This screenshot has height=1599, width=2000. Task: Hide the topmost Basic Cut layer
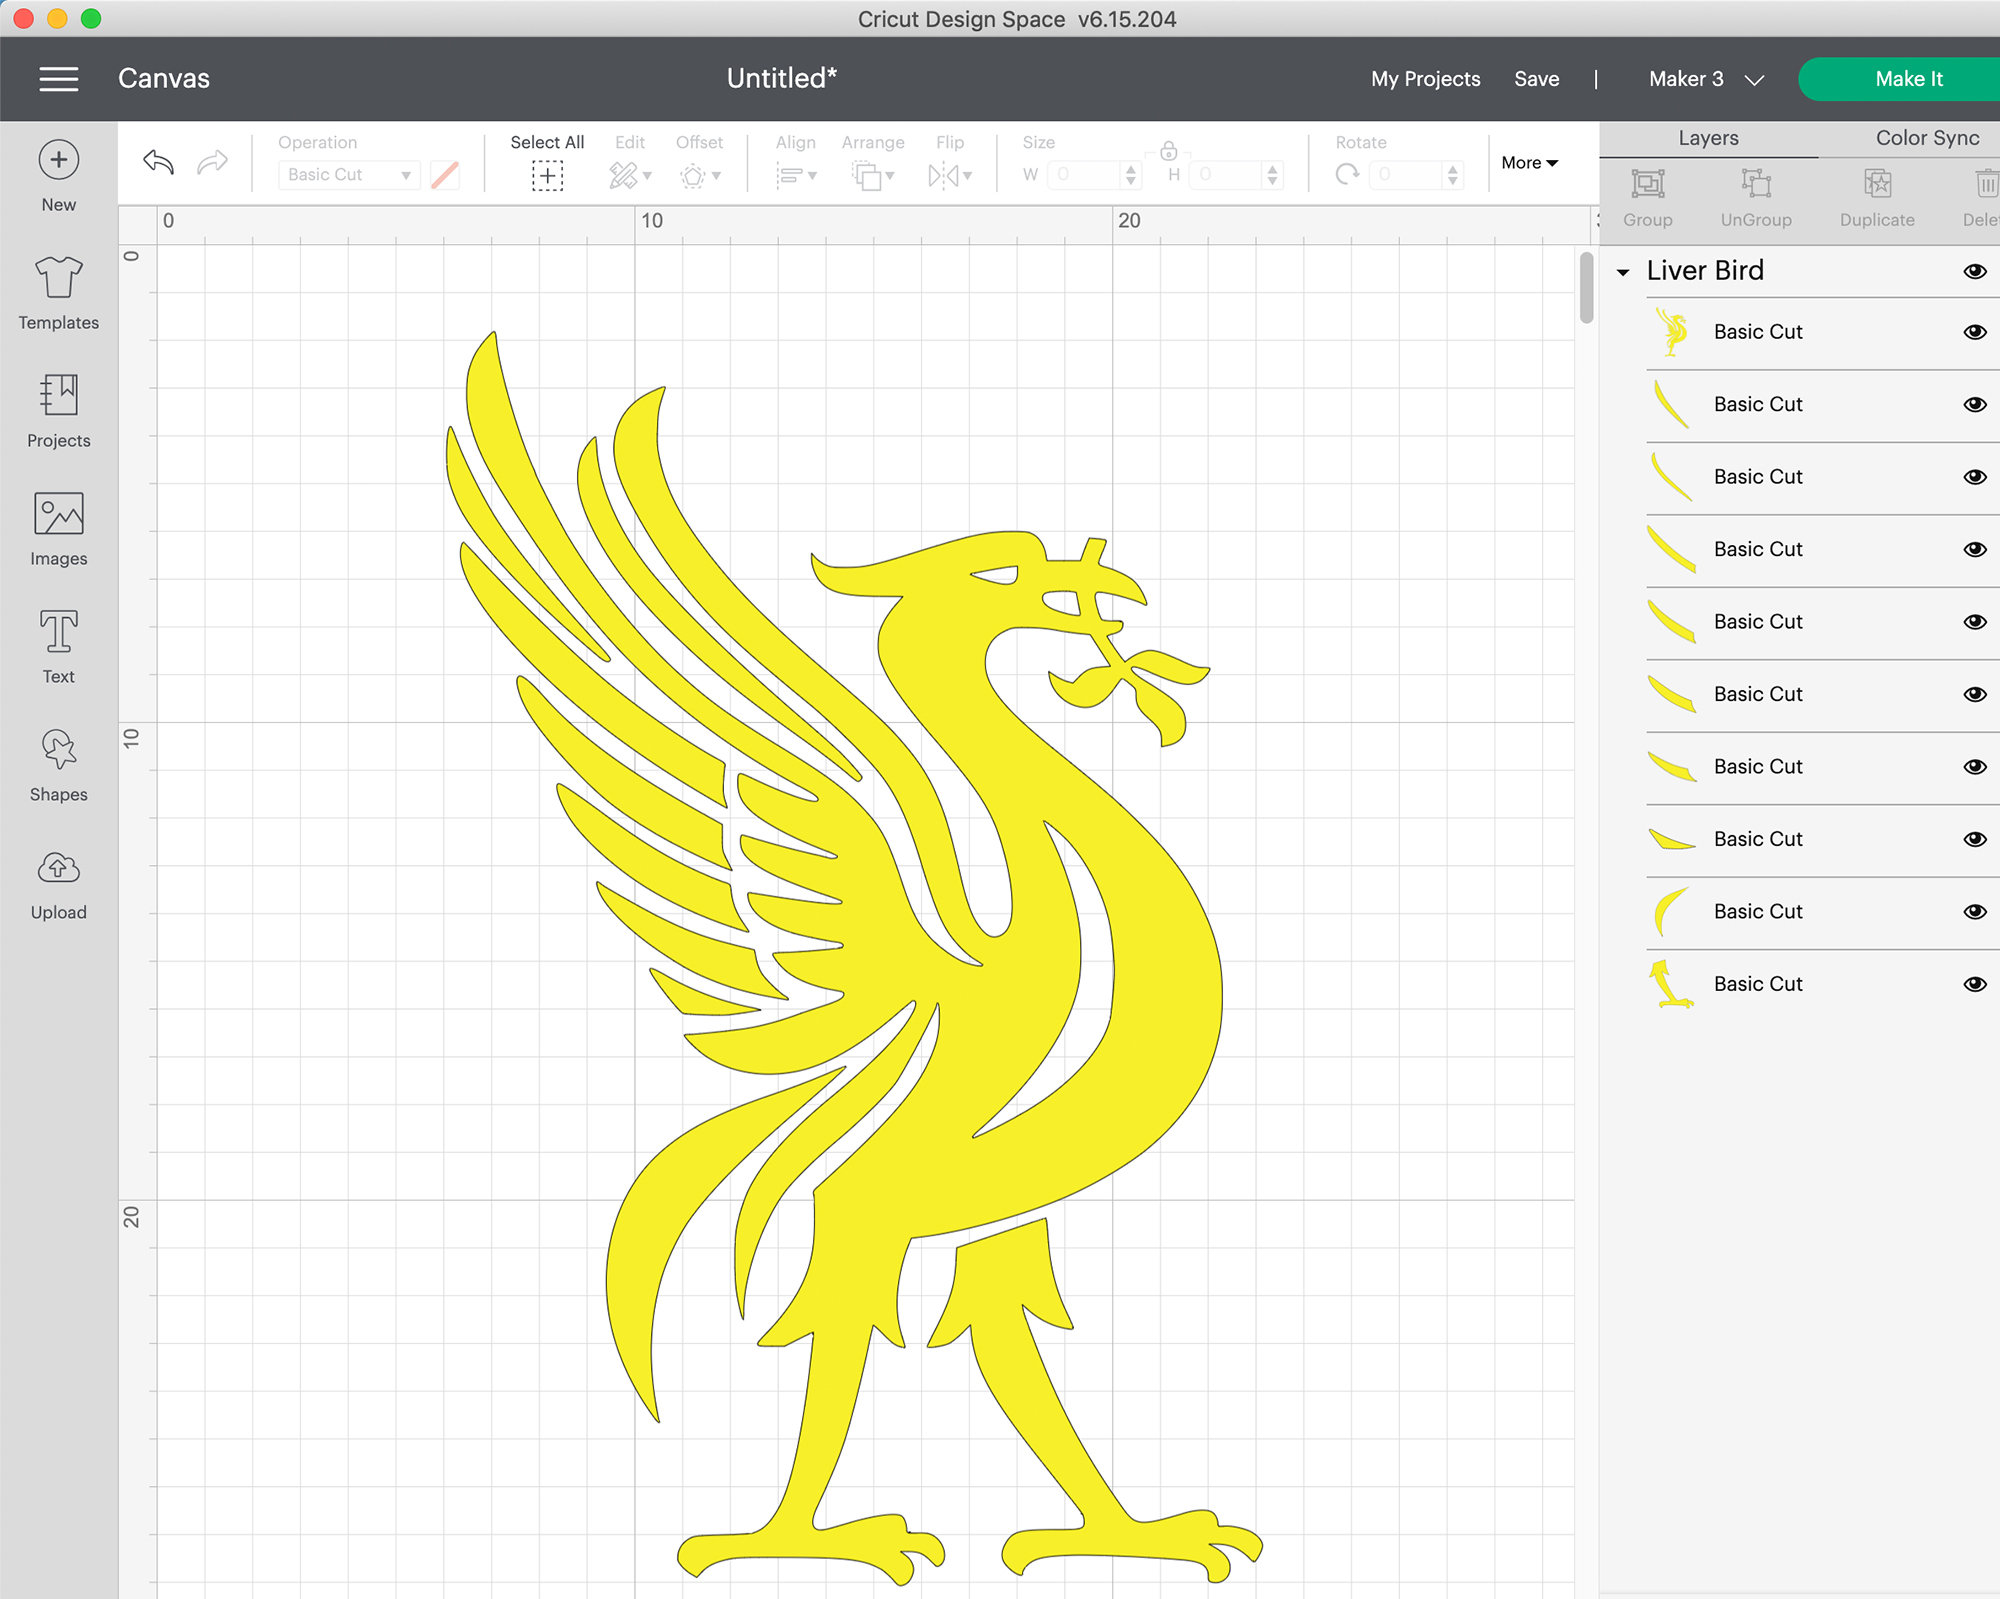click(1975, 331)
